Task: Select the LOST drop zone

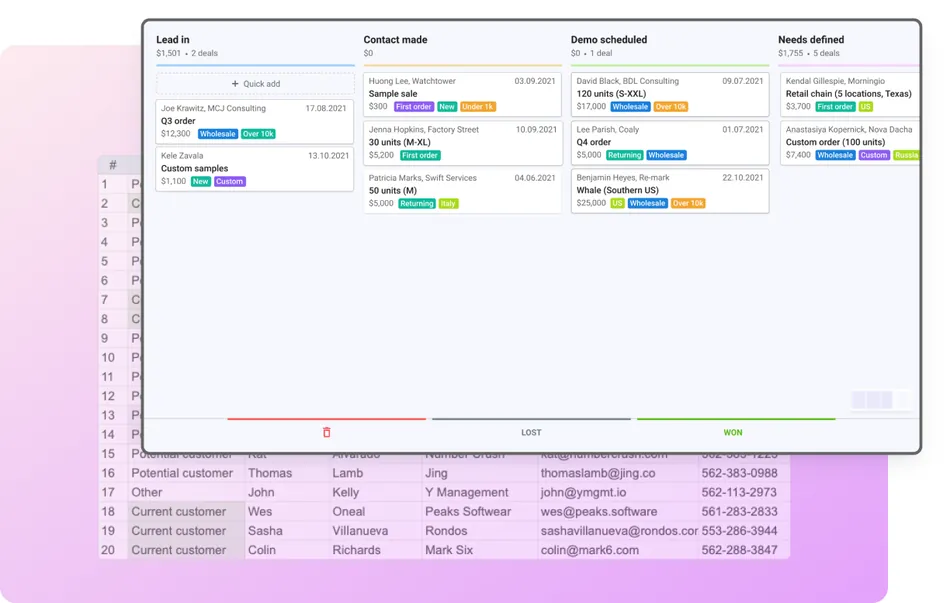Action: [x=531, y=432]
